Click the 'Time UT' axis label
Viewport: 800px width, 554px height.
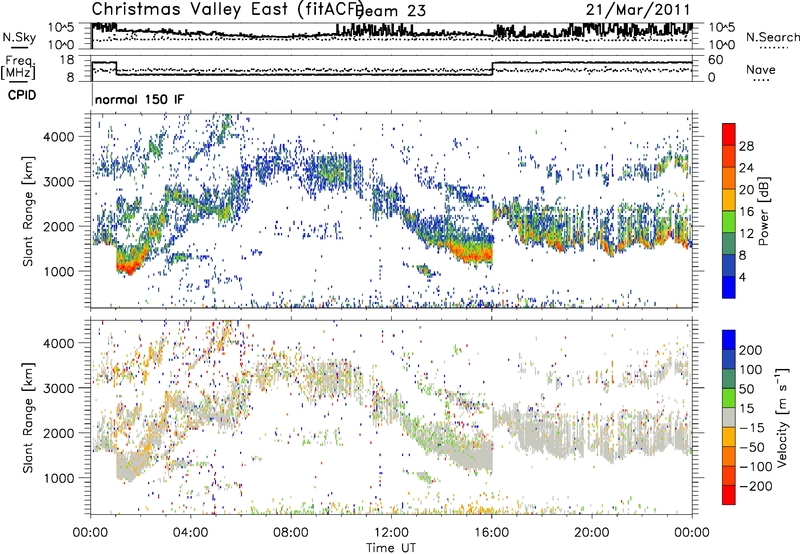tap(391, 548)
